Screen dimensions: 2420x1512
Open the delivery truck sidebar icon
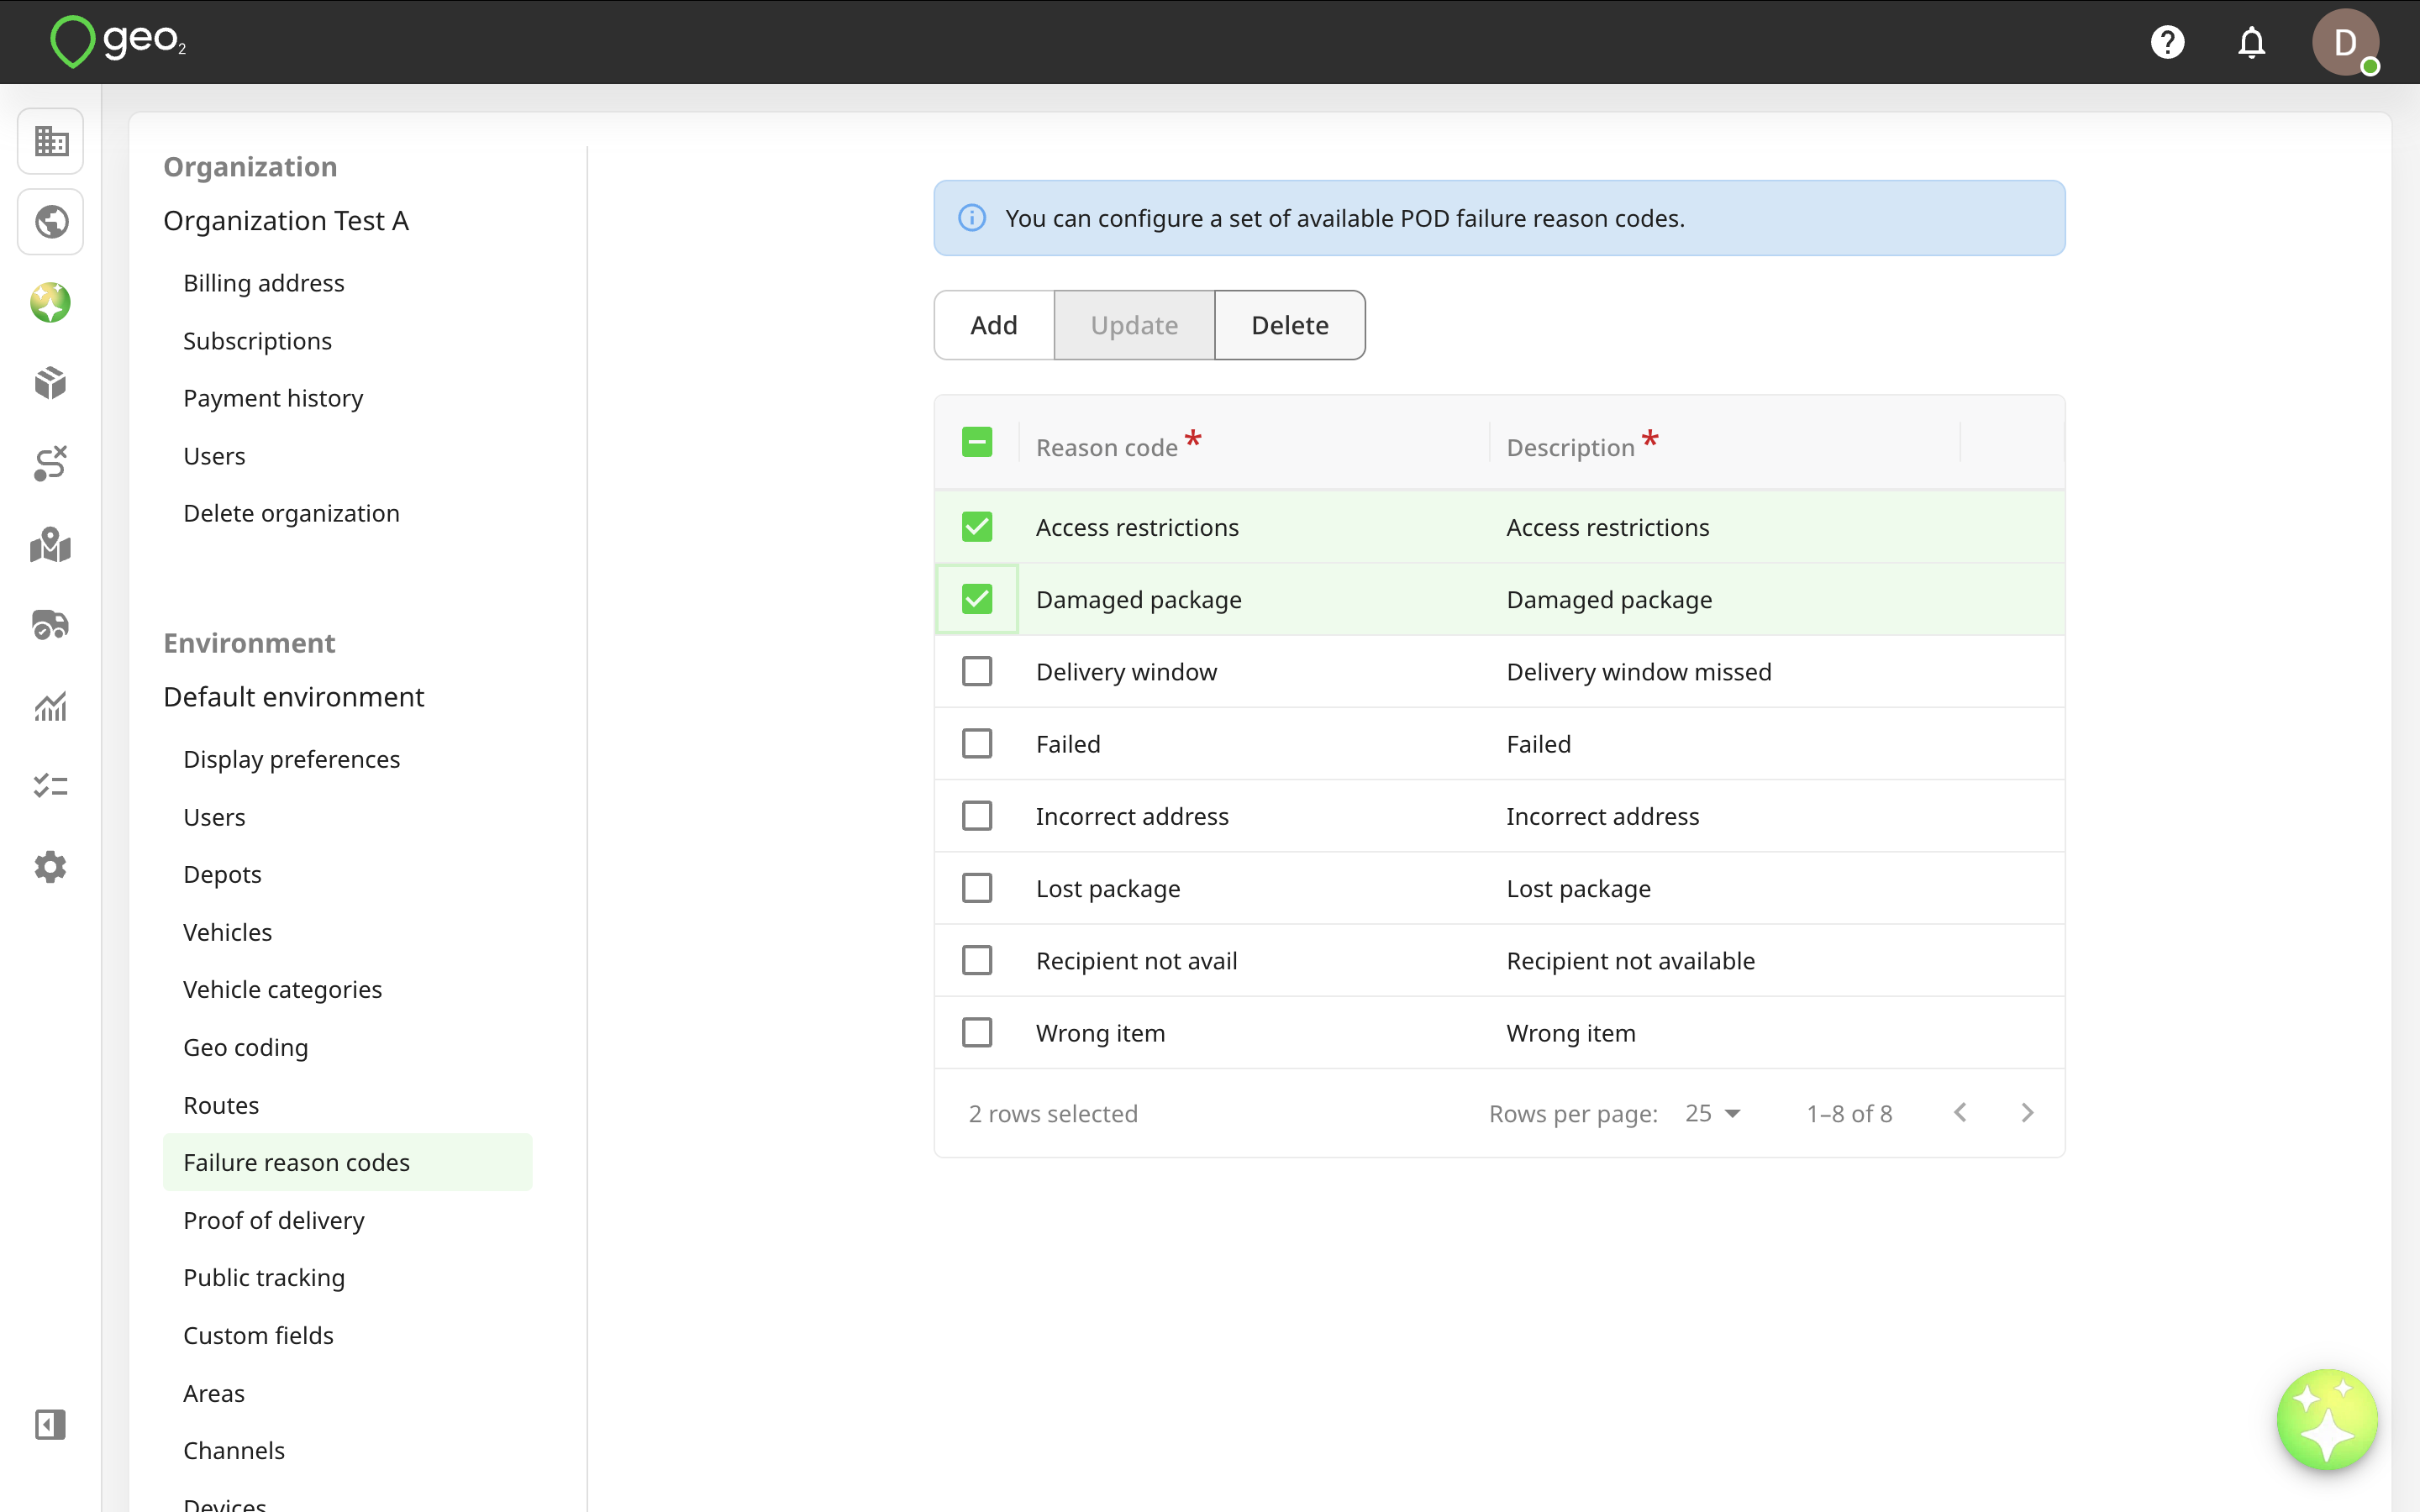50,625
